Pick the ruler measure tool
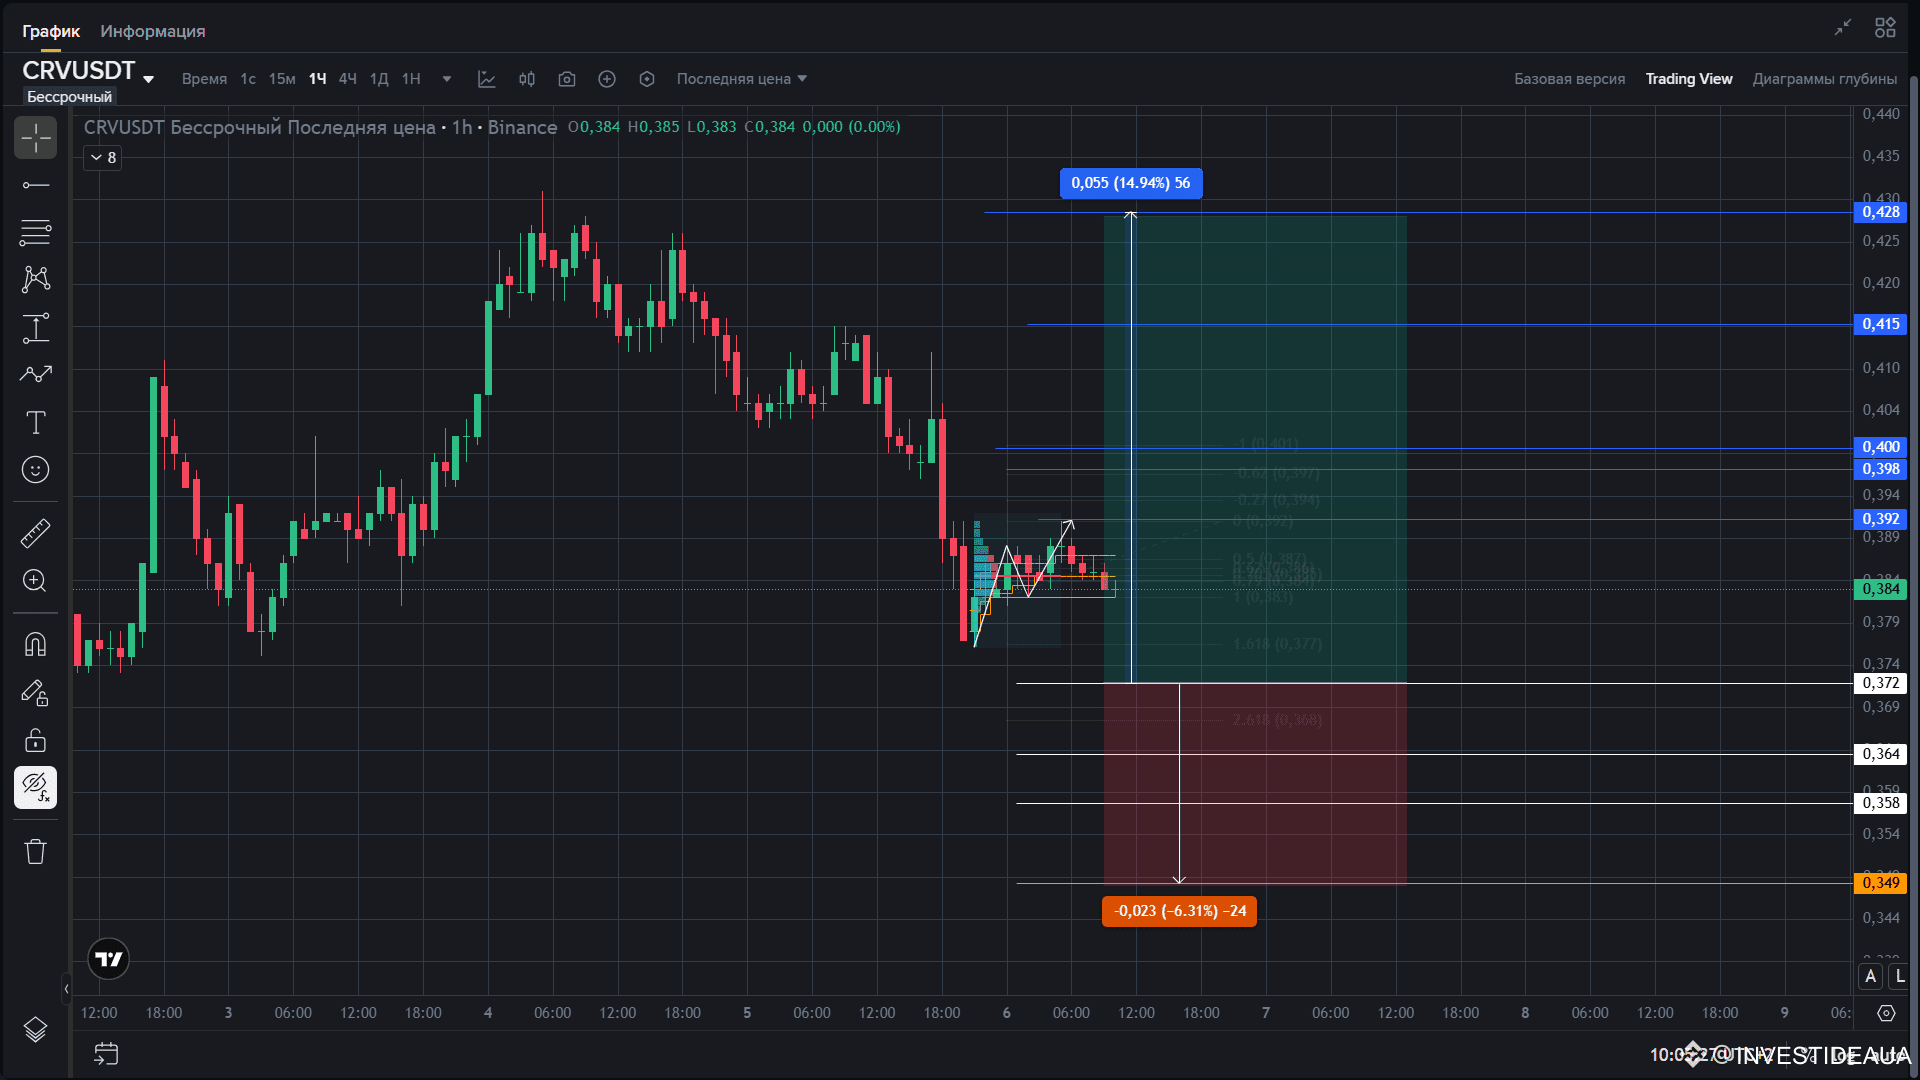 [35, 533]
